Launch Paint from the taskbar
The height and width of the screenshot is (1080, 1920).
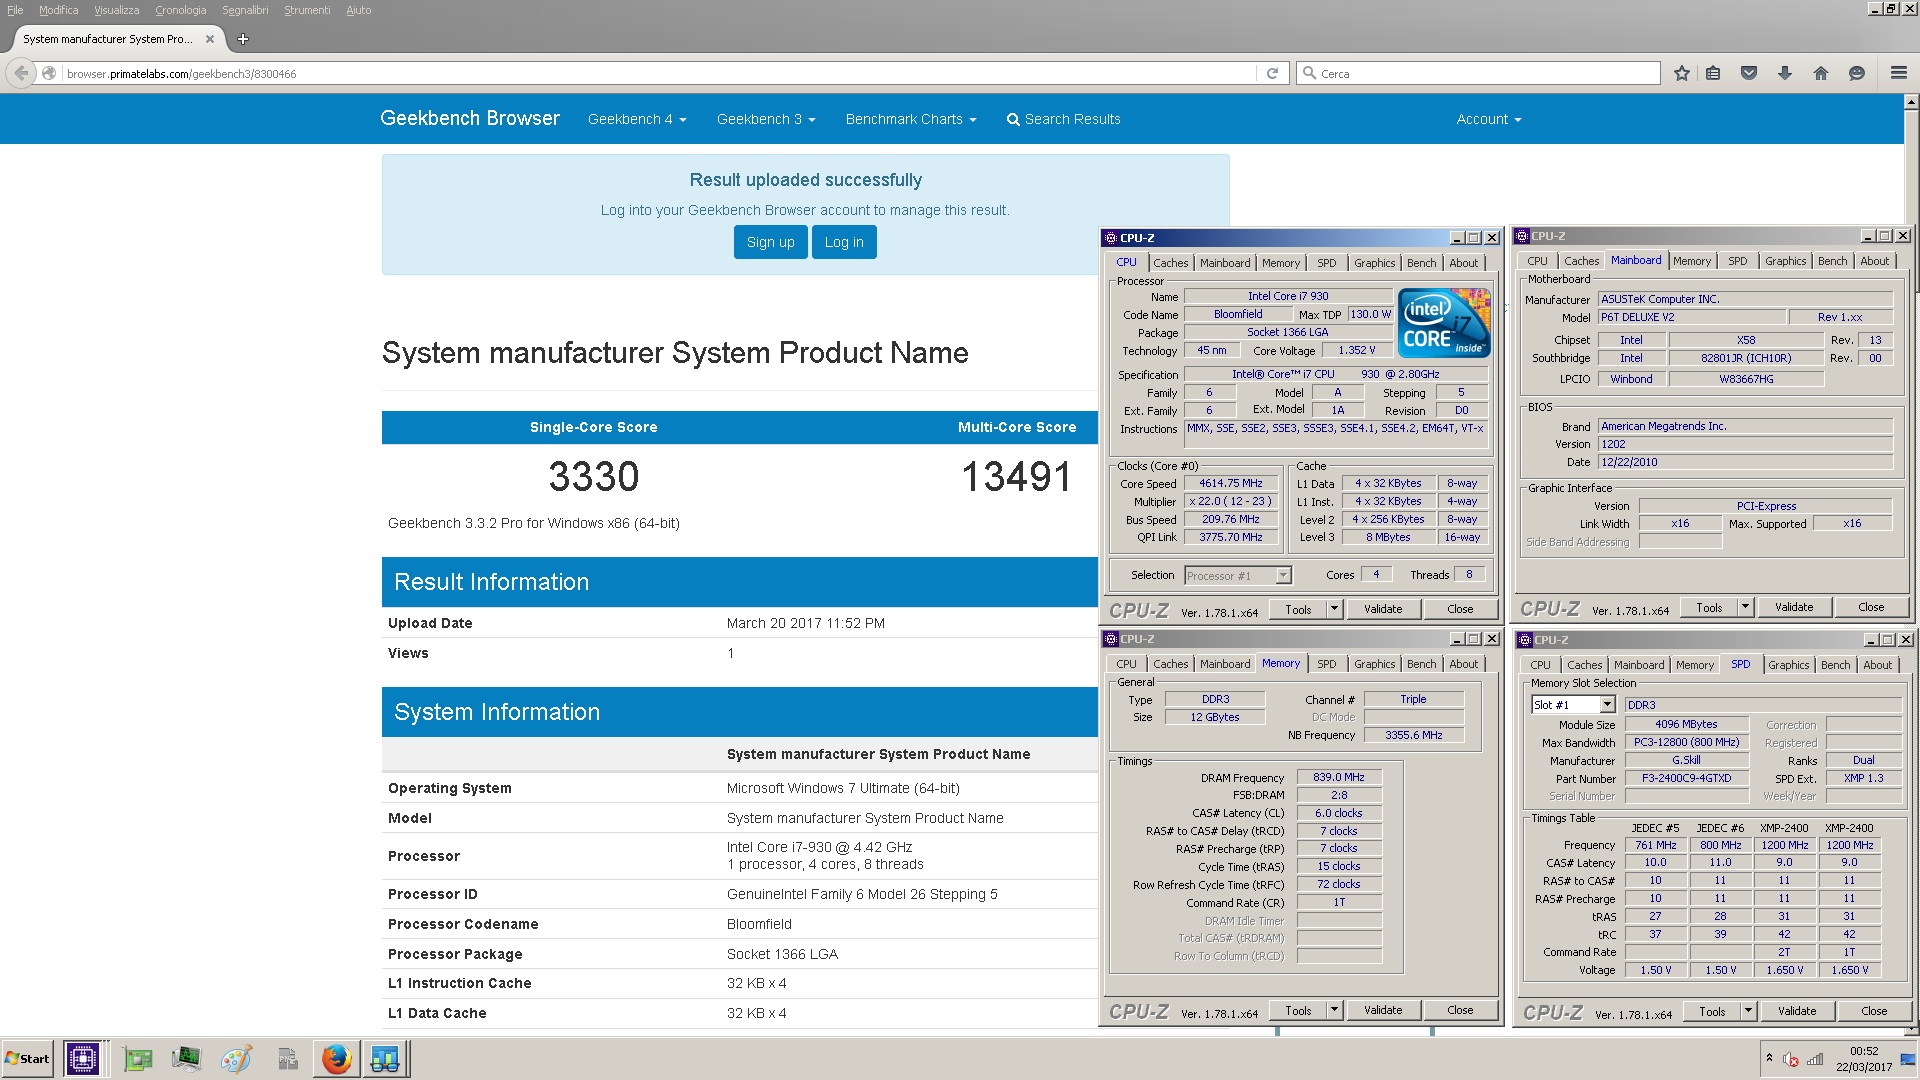pyautogui.click(x=236, y=1058)
